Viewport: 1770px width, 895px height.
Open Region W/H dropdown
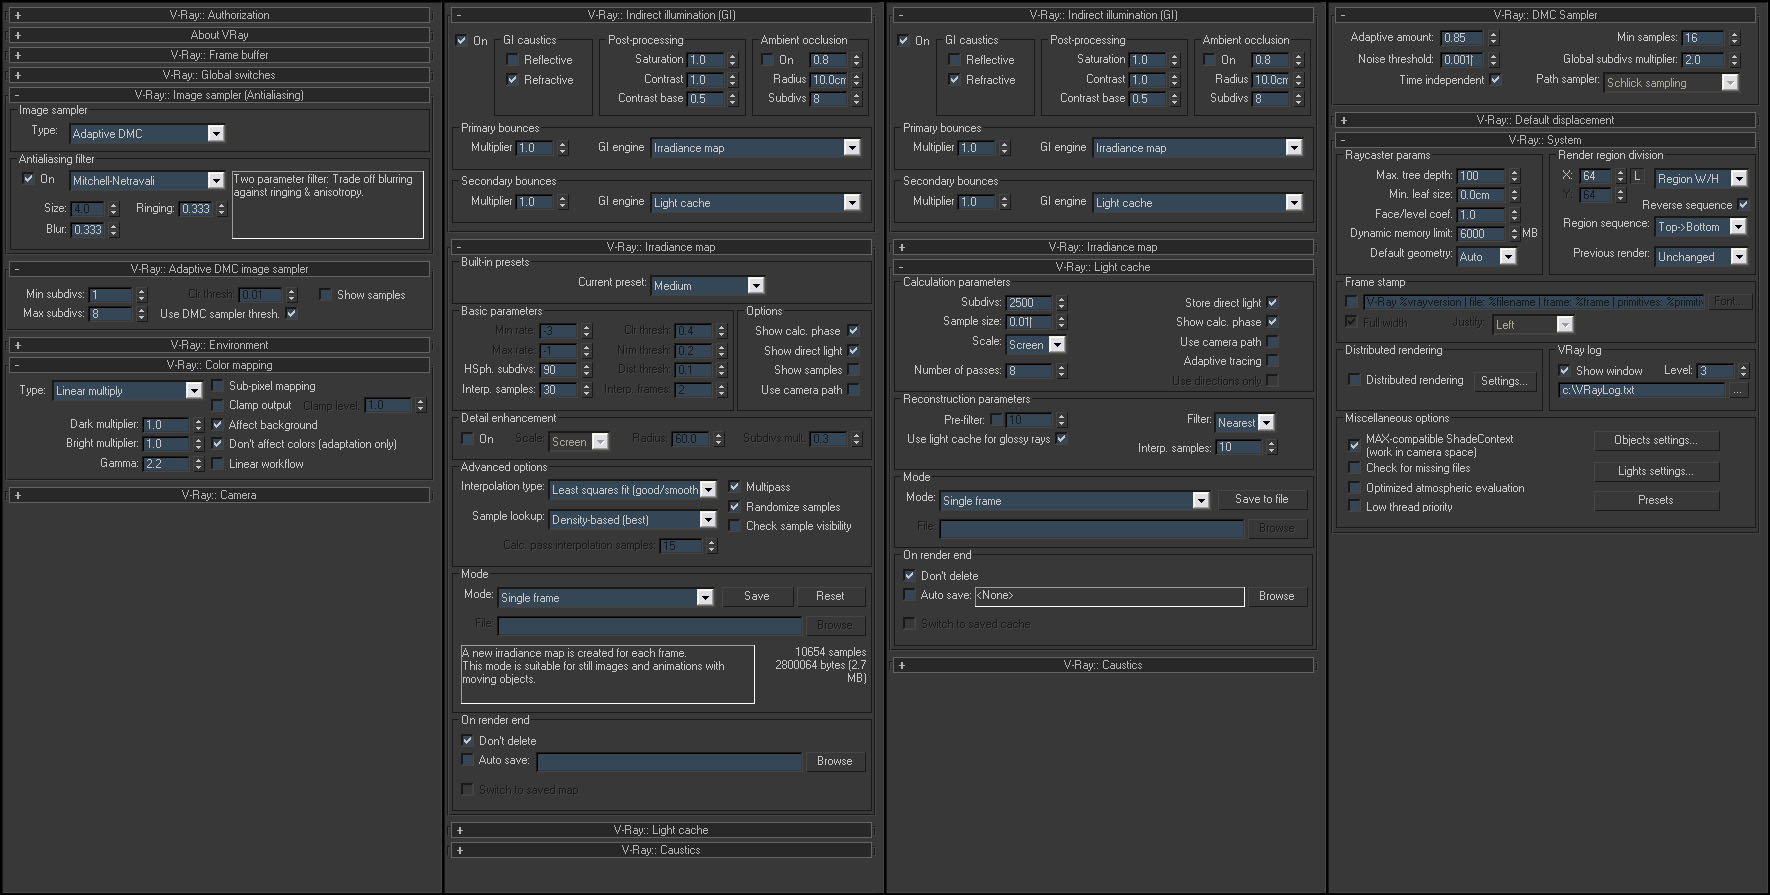coord(1701,179)
